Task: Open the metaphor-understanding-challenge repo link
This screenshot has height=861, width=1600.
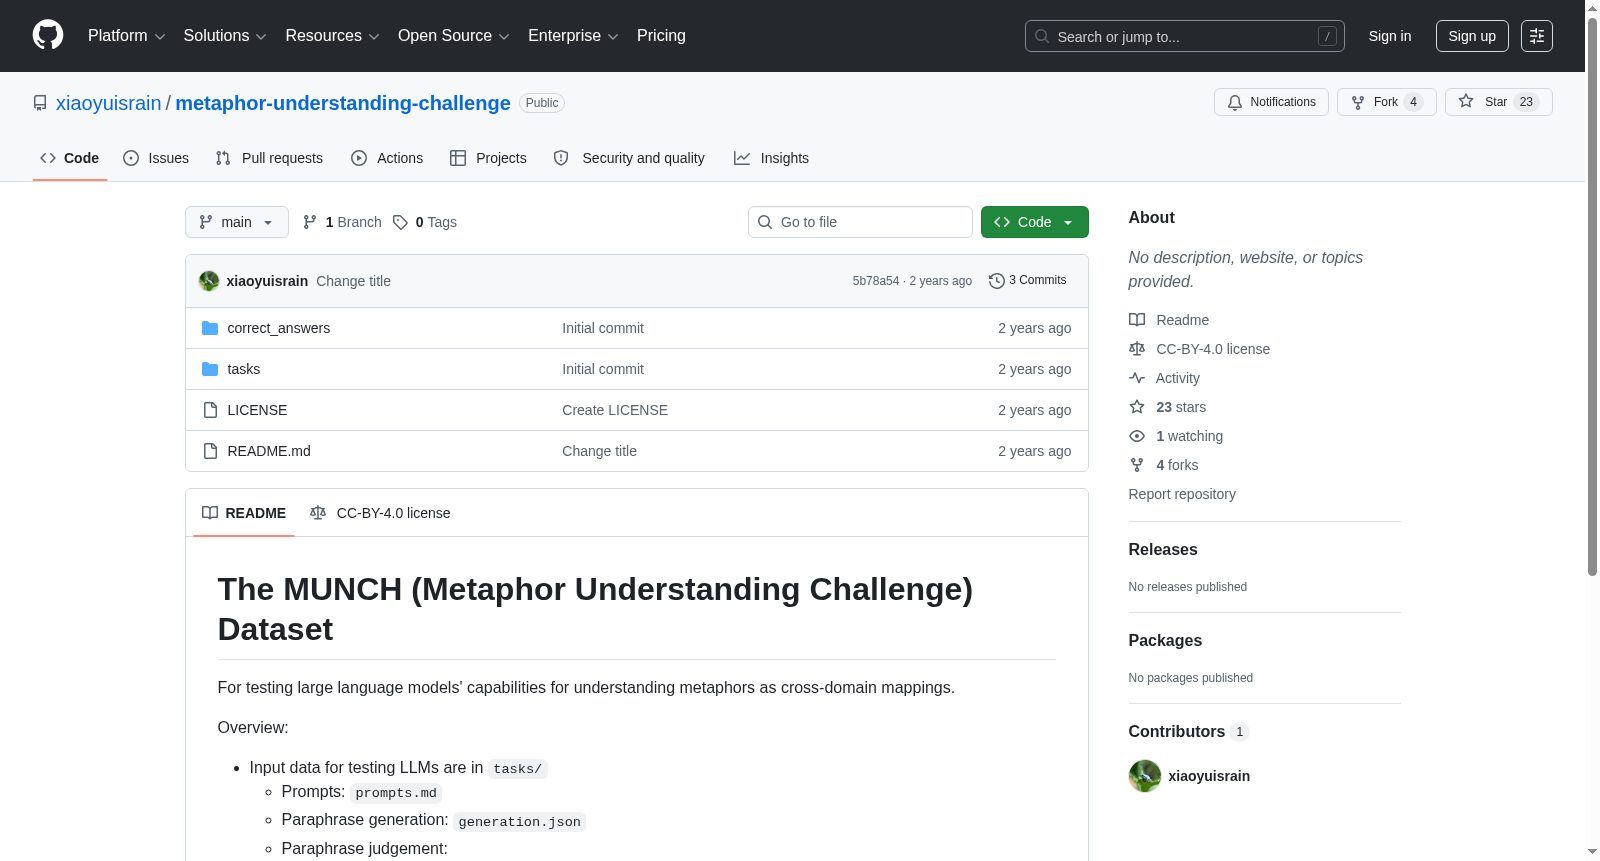Action: (343, 103)
